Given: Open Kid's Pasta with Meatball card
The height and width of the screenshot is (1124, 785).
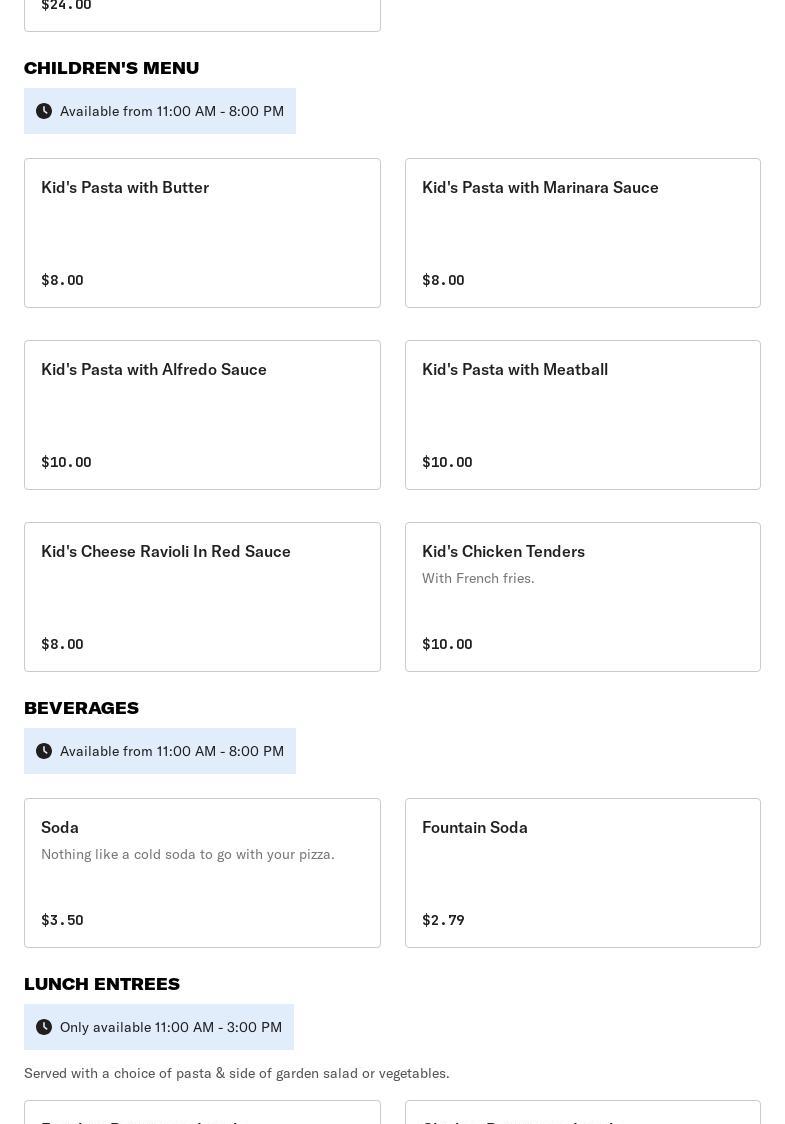Looking at the screenshot, I should coord(583,415).
